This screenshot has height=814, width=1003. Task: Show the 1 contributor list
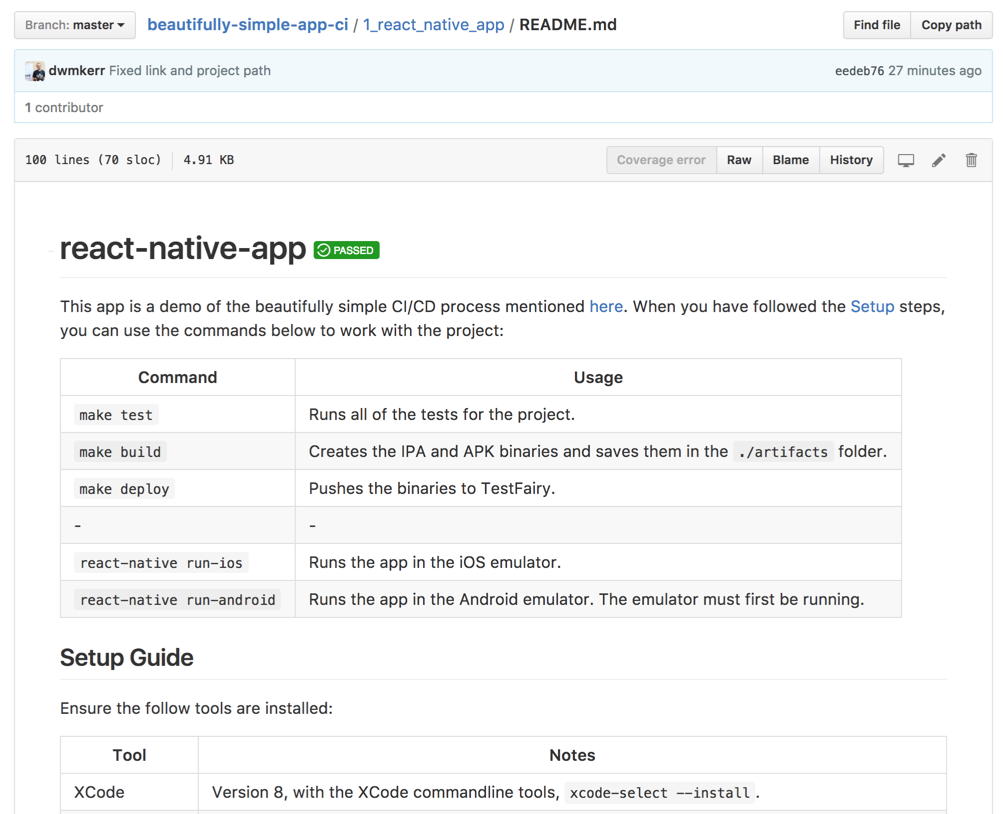coord(64,107)
